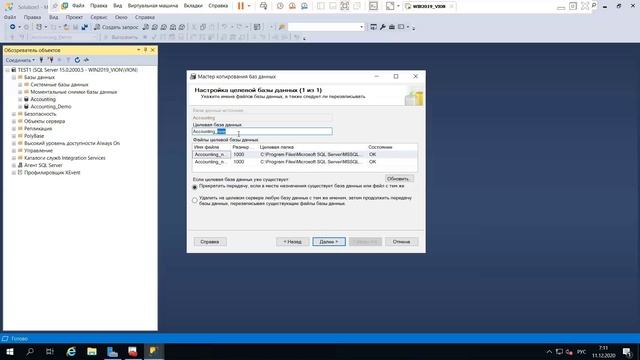Screen dimensions: 640x360
Task: Click the Назад button in wizard
Action: [x=292, y=242]
